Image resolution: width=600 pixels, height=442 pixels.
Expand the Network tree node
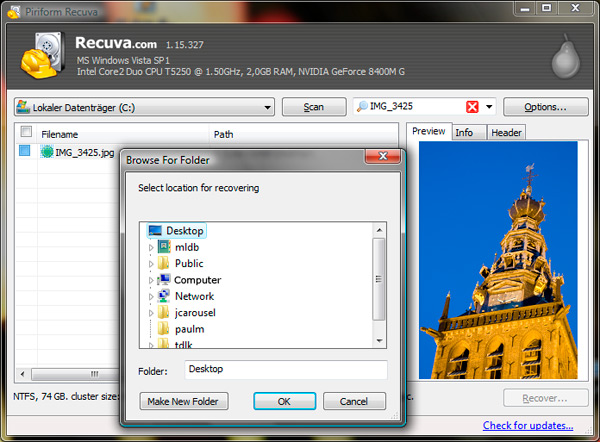(151, 297)
